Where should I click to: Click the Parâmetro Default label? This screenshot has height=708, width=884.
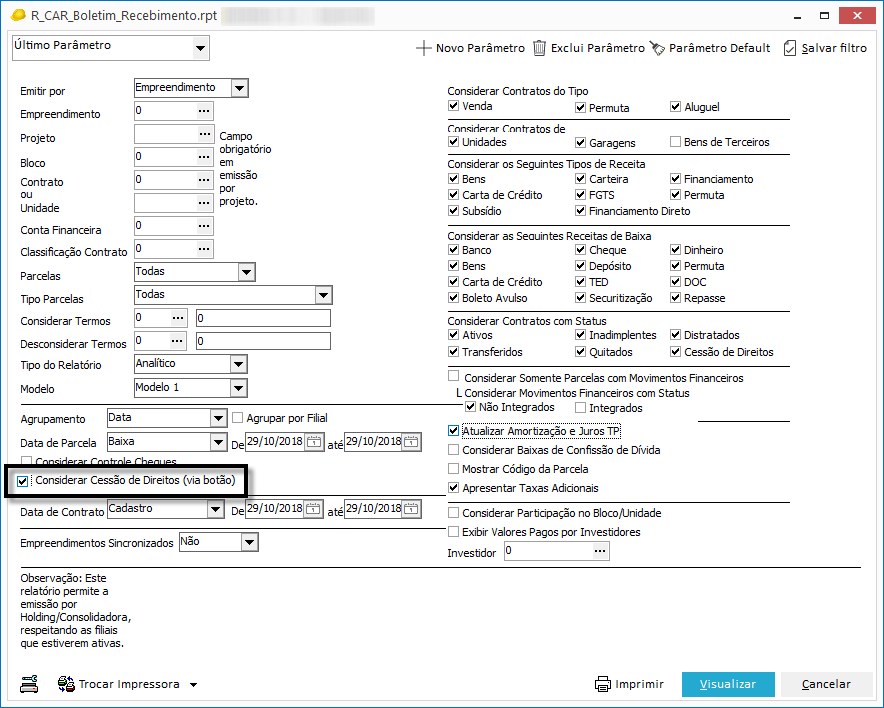coord(719,48)
